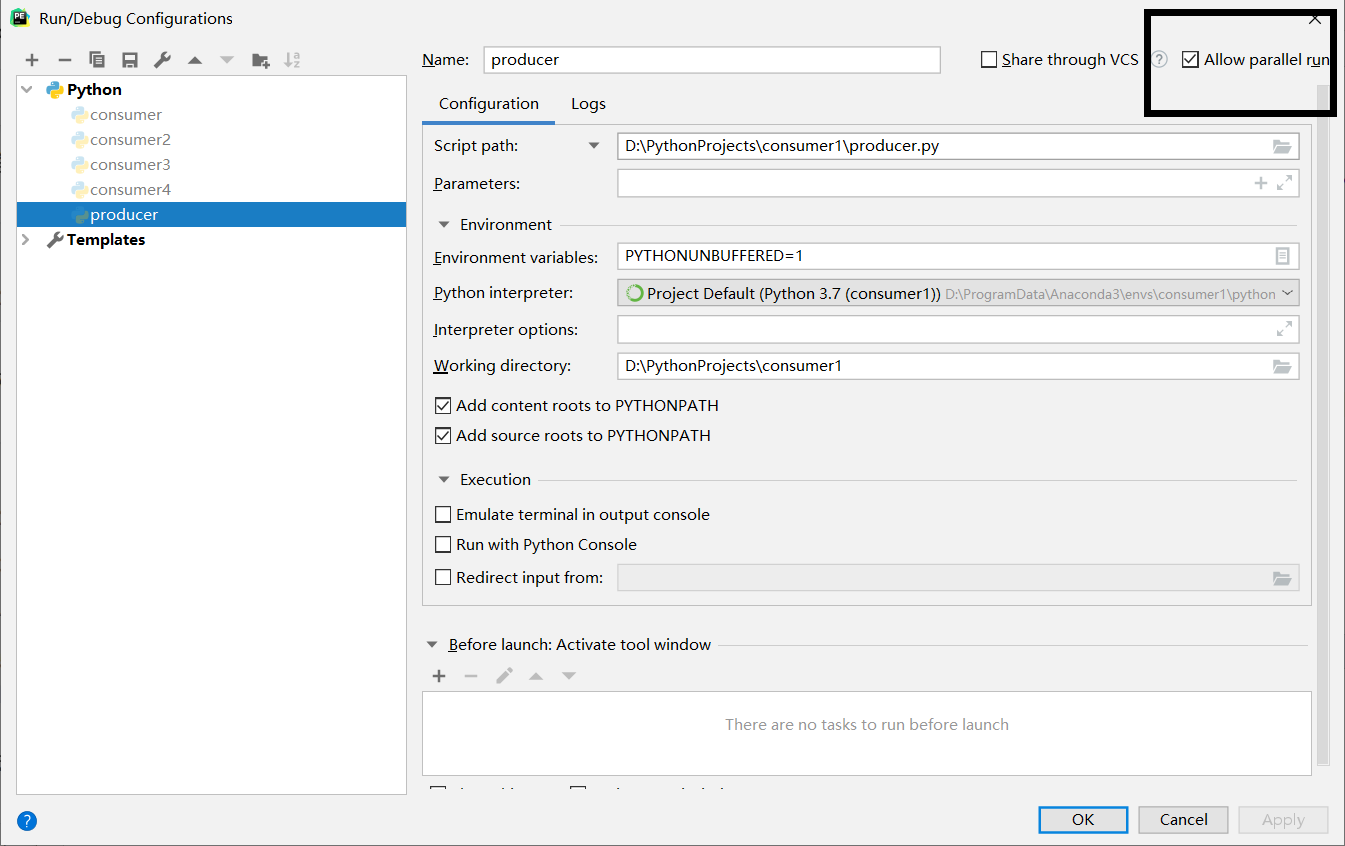Copy the producer configuration
The width and height of the screenshot is (1345, 846).
click(96, 59)
